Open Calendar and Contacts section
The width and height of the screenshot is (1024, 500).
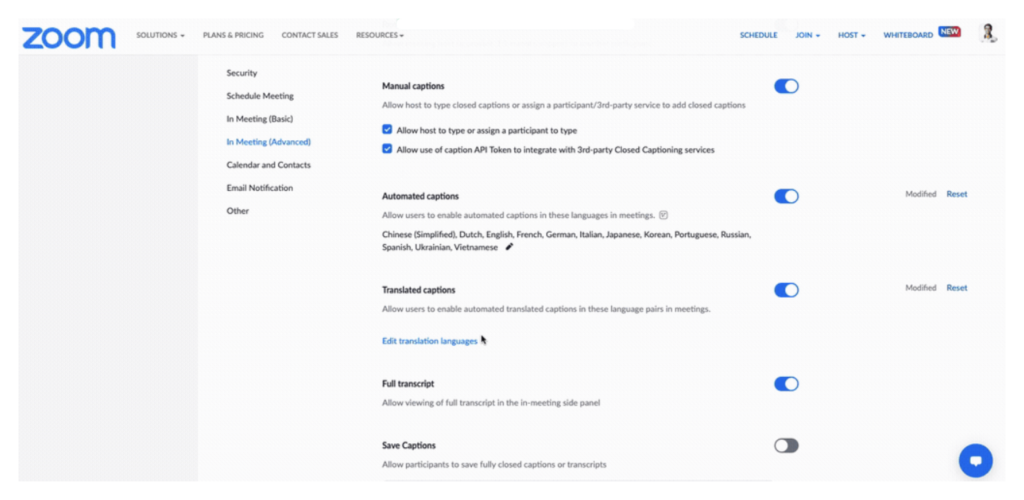coord(268,165)
